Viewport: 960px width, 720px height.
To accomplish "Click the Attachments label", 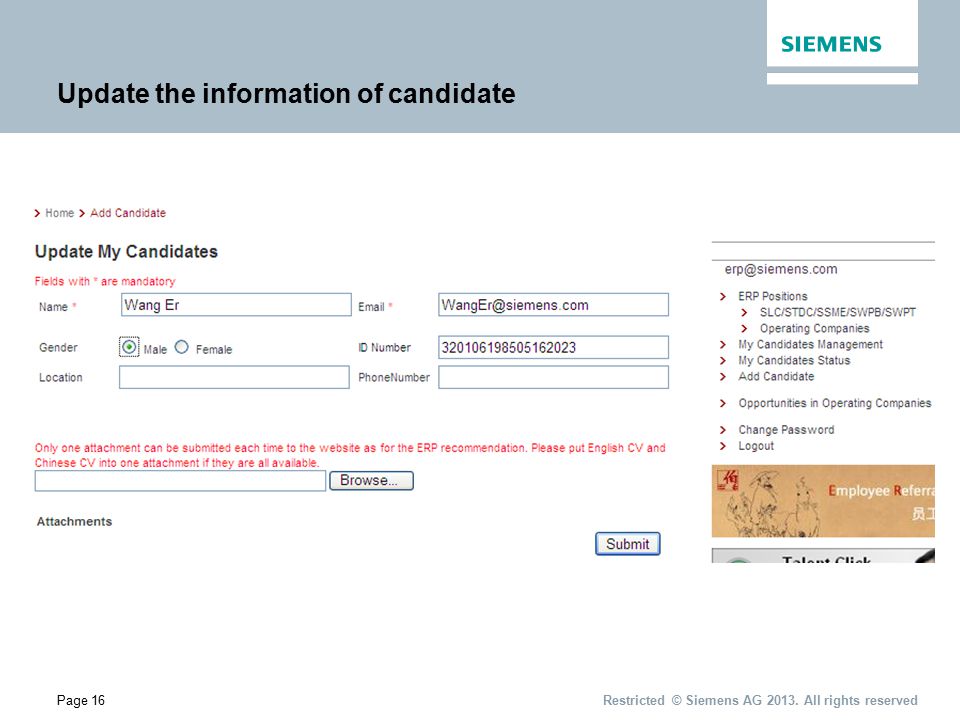I will coord(74,522).
